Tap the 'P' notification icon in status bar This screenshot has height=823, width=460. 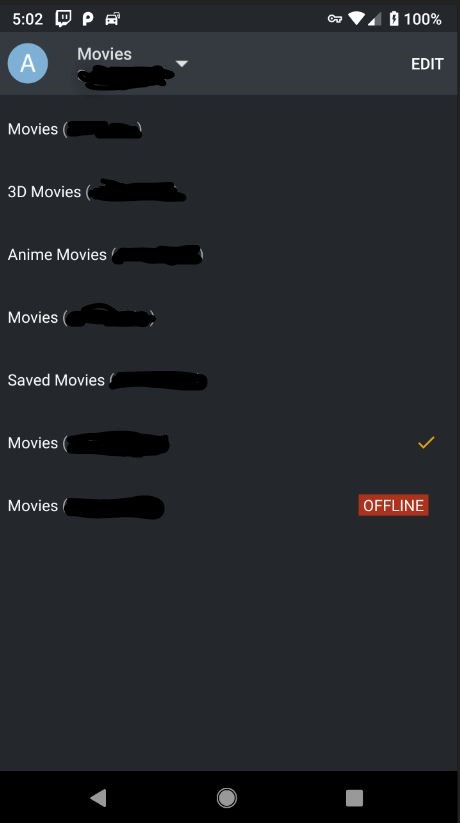(88, 19)
